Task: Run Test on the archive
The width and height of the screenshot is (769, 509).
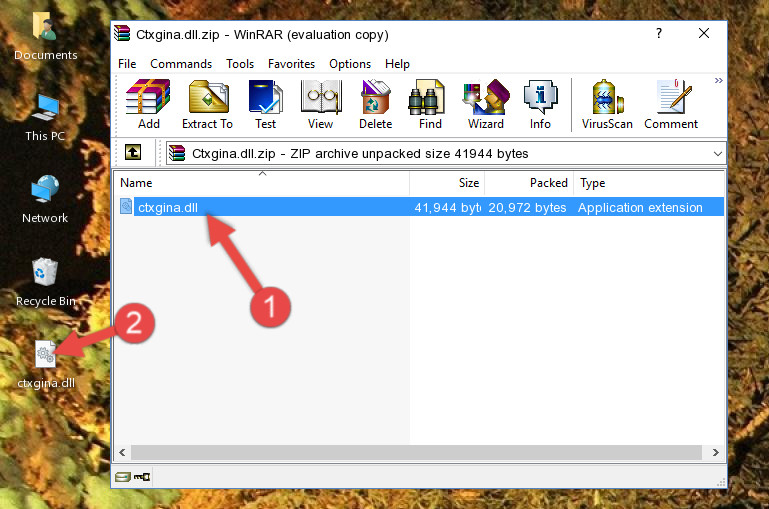Action: coord(265,104)
